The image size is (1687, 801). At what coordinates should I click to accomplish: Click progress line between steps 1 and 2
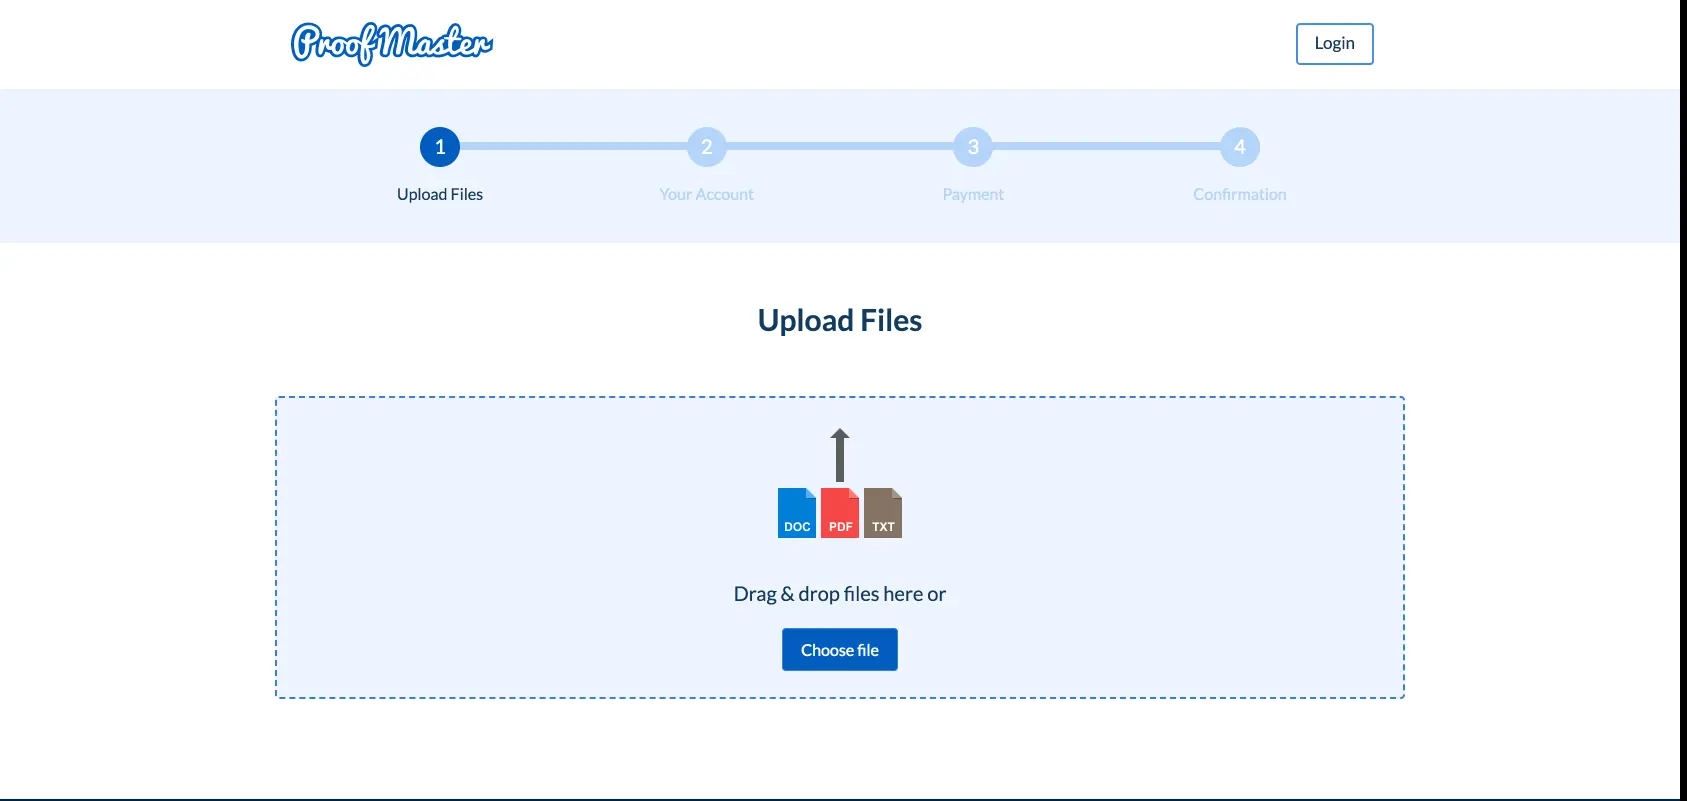(x=573, y=146)
